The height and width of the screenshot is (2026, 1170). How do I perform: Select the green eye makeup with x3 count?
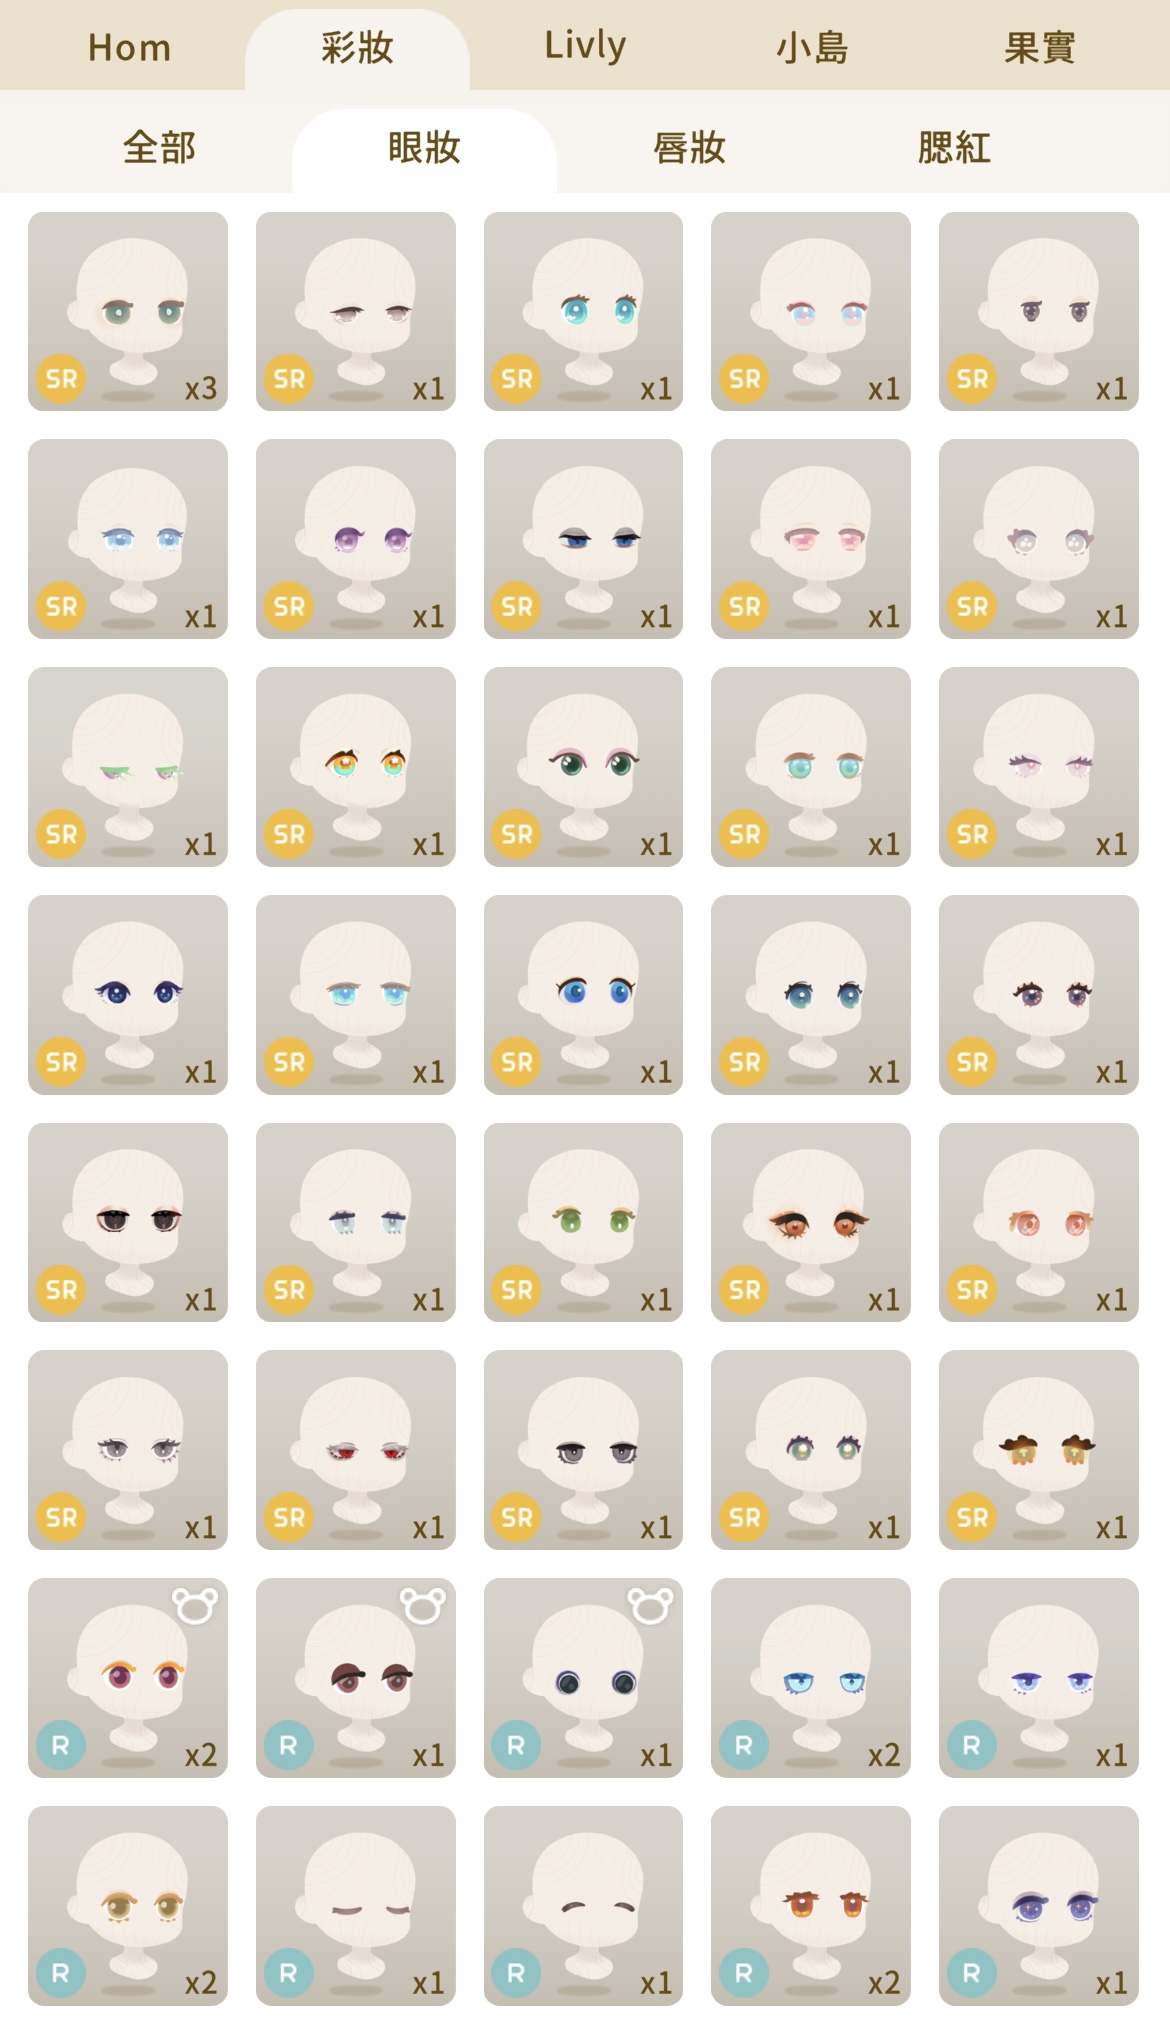(128, 311)
